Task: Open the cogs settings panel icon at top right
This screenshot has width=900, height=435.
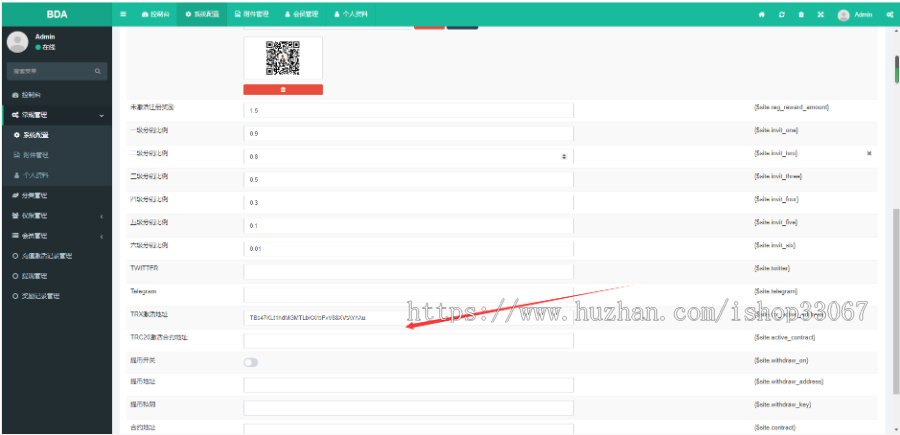Action: click(x=889, y=15)
